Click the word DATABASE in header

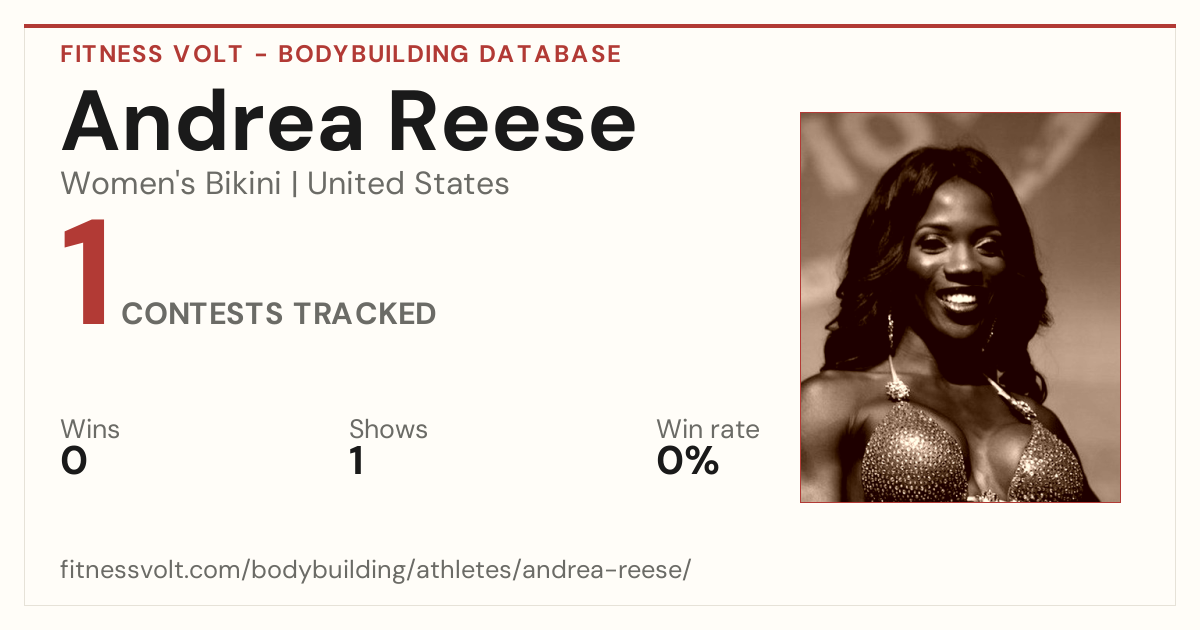[550, 54]
